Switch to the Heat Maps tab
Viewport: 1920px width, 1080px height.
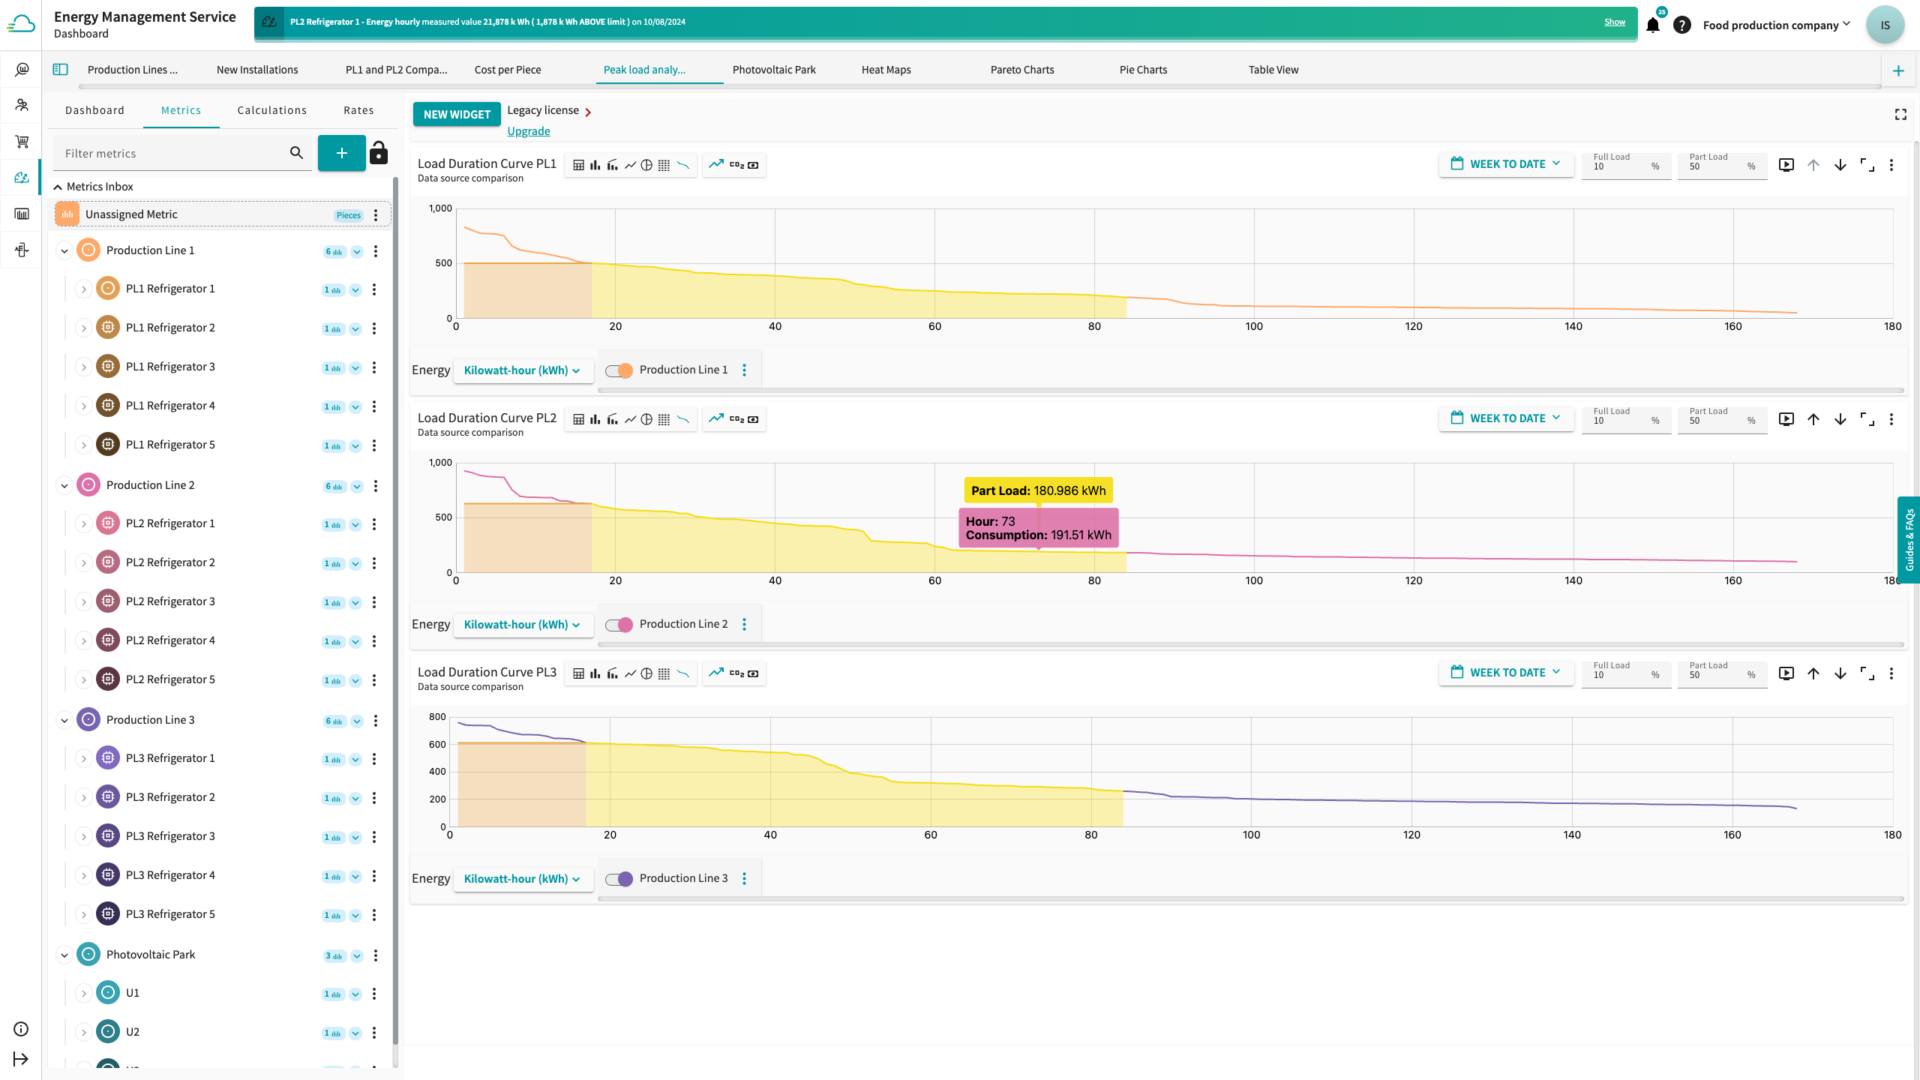[x=886, y=70]
